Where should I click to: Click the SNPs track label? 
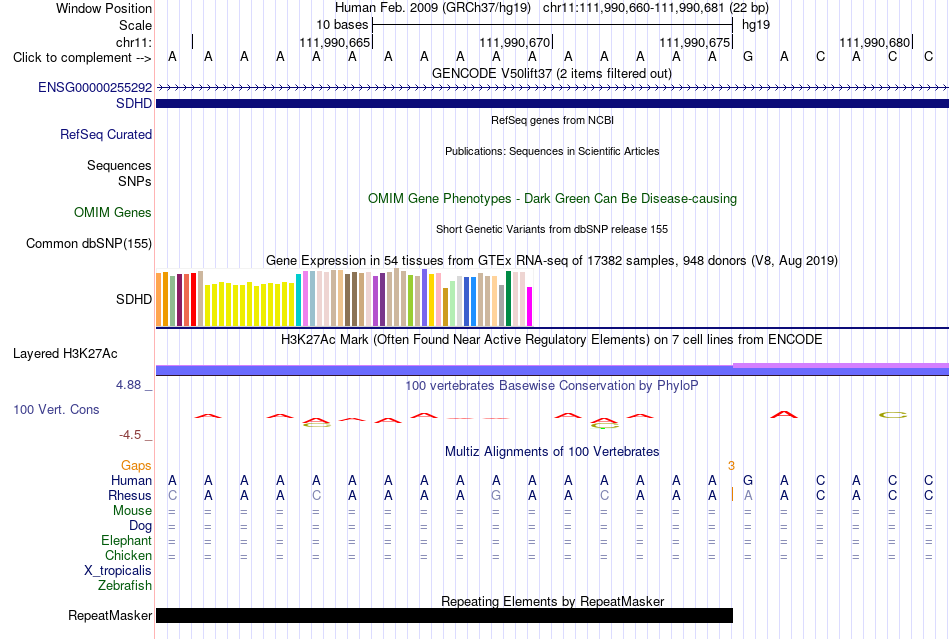135,181
